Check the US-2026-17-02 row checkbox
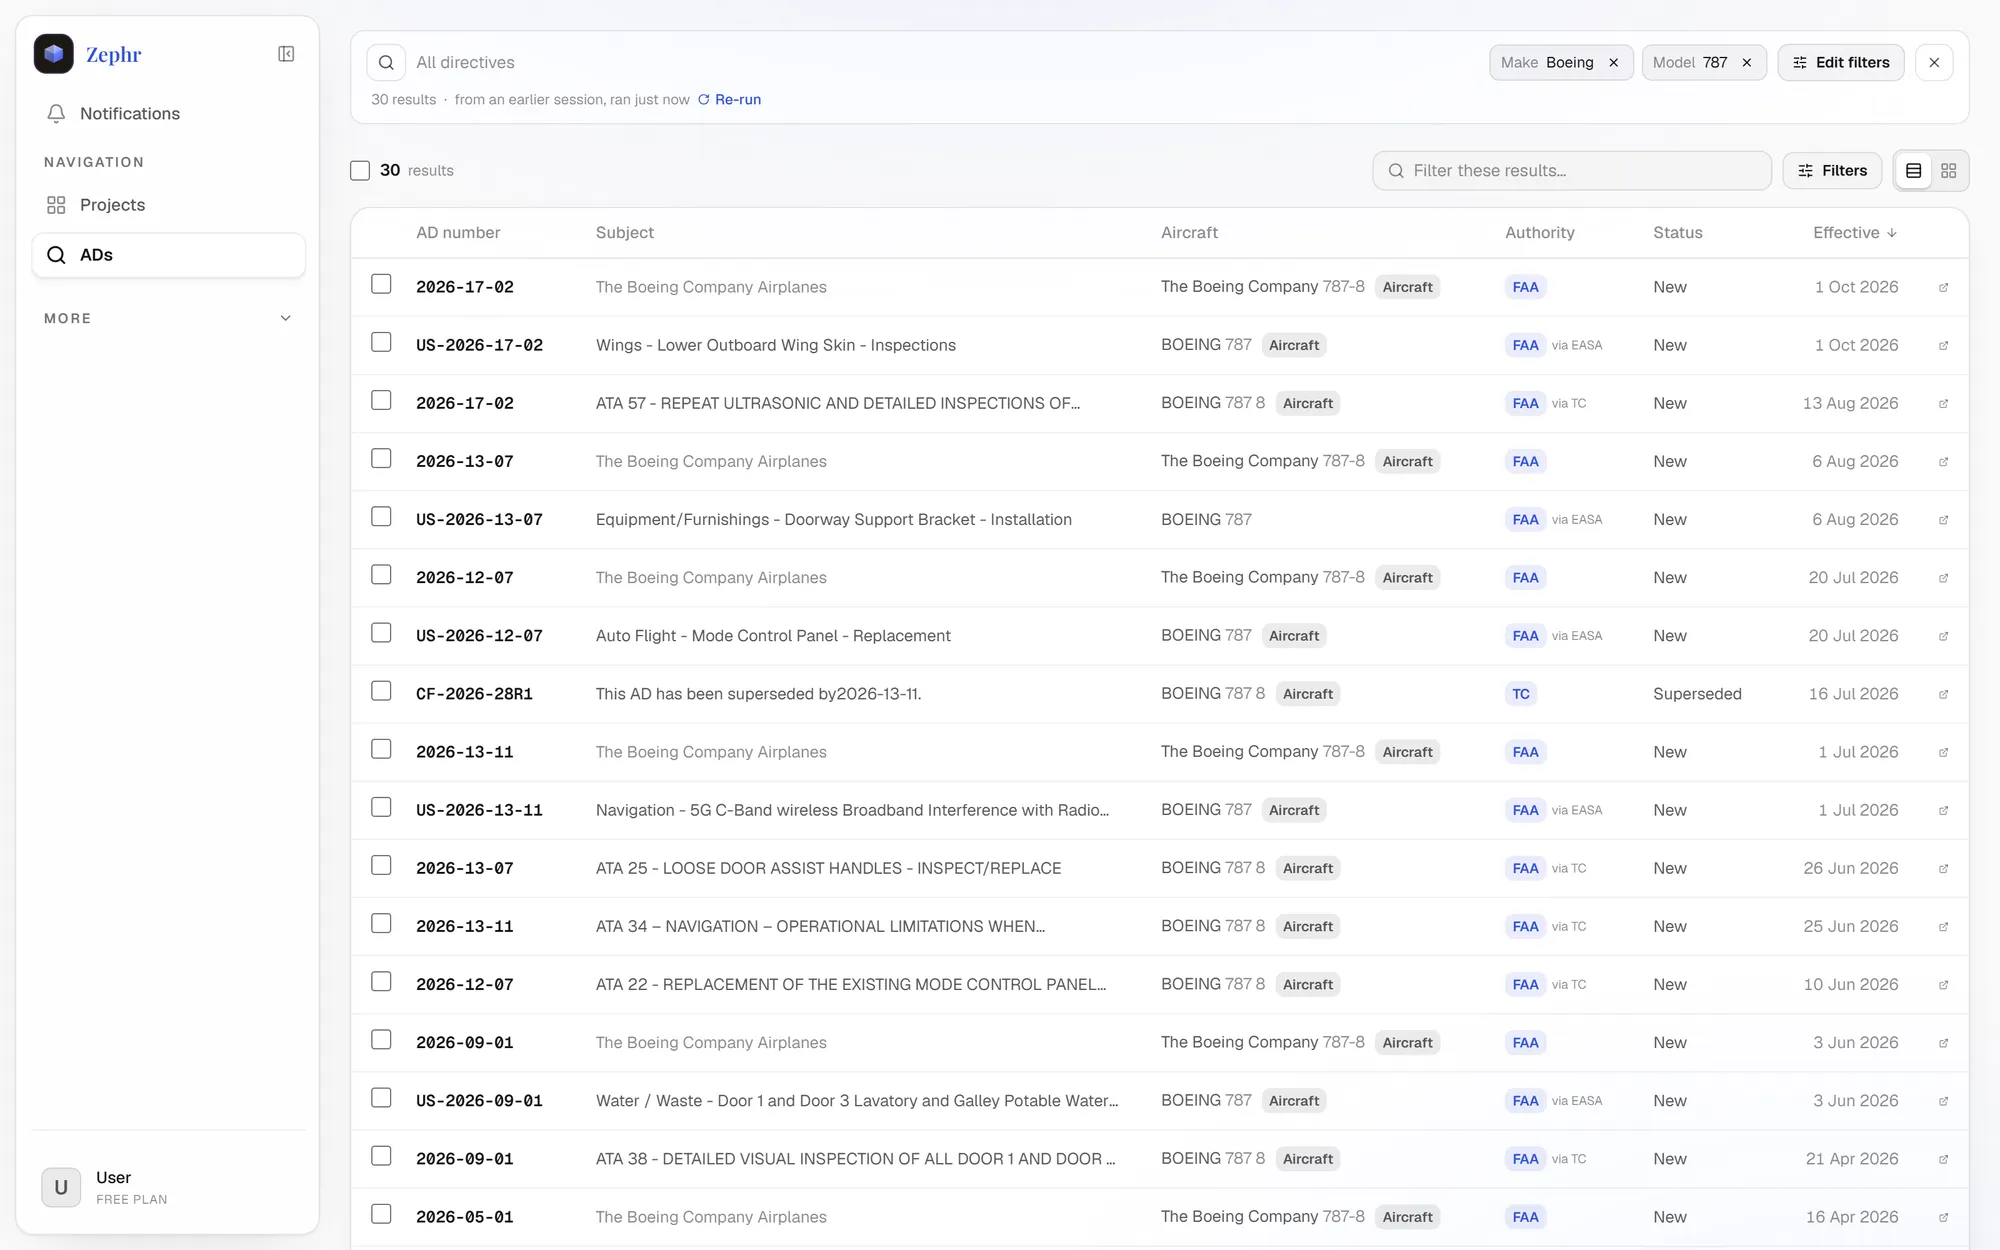 tap(381, 342)
